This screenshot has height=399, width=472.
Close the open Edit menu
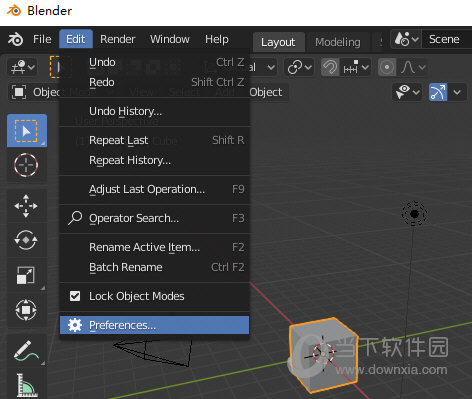[x=76, y=39]
